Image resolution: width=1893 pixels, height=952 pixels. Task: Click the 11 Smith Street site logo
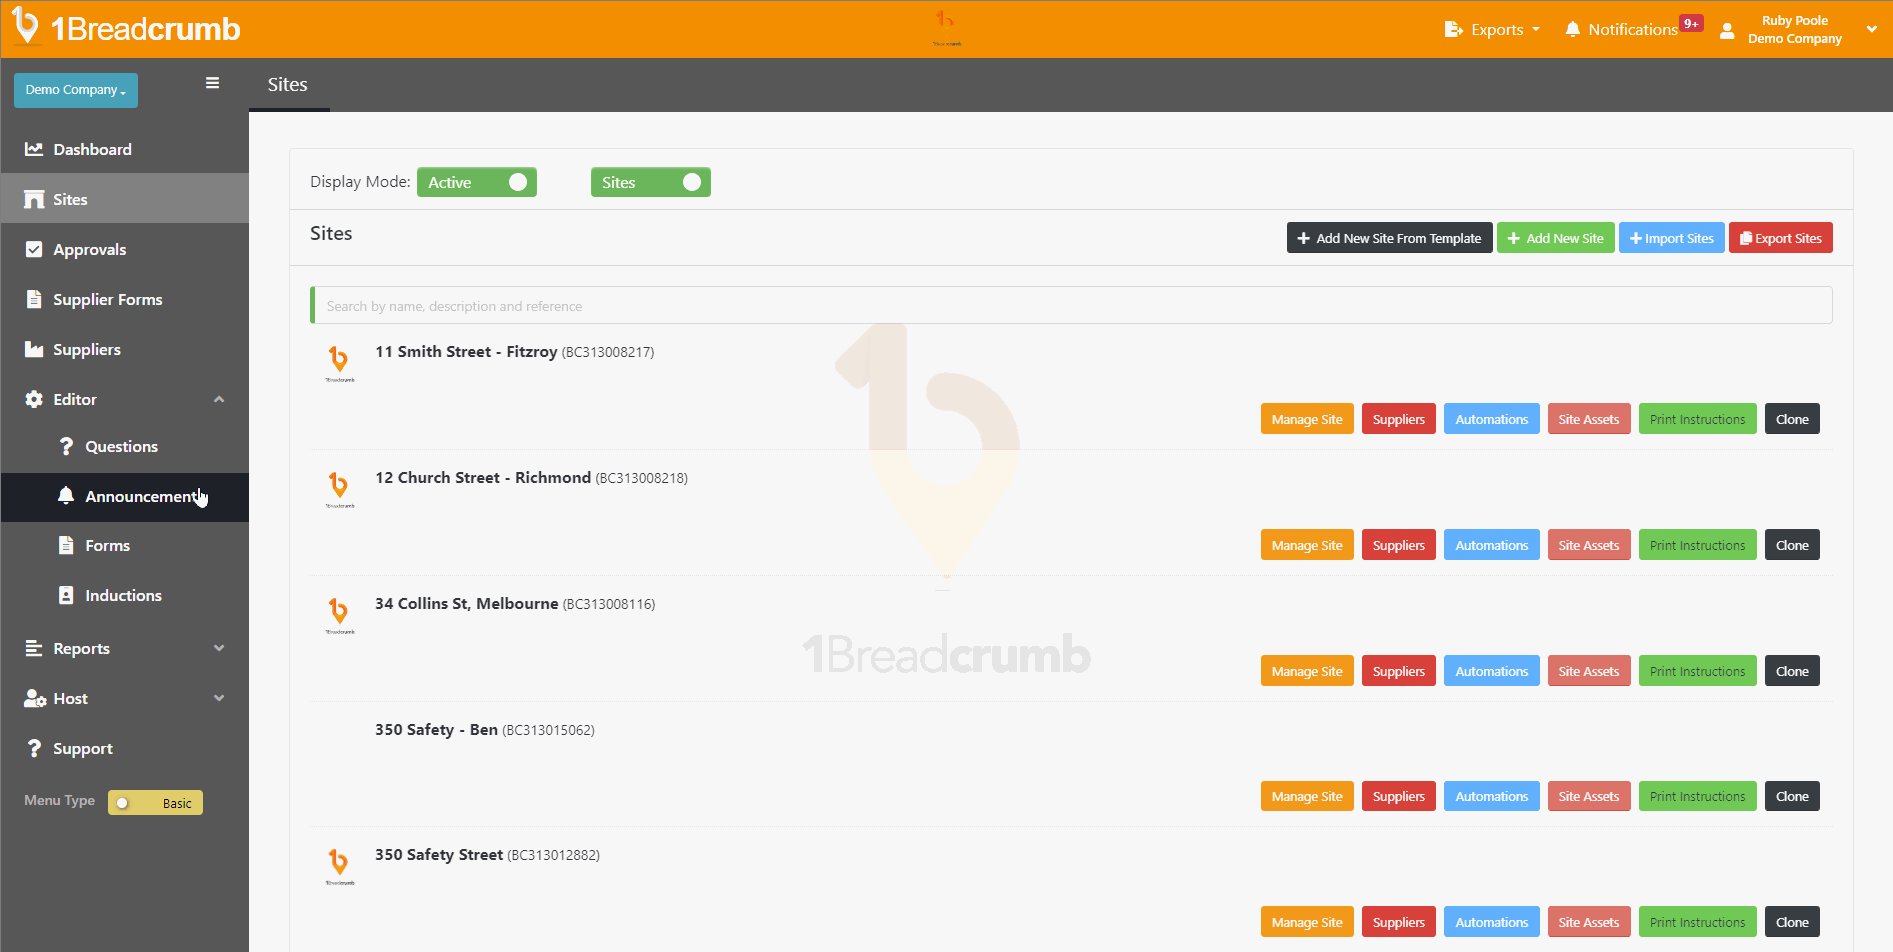[339, 362]
